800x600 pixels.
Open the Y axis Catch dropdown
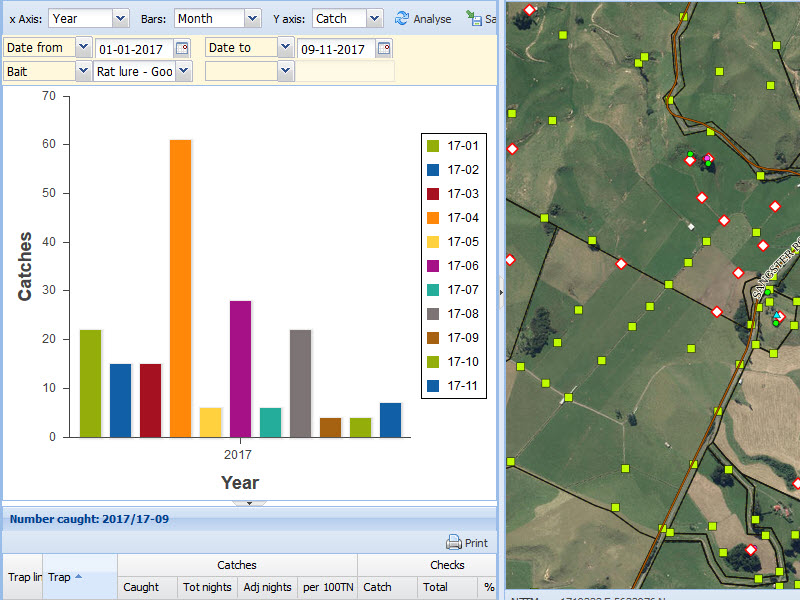tap(374, 18)
